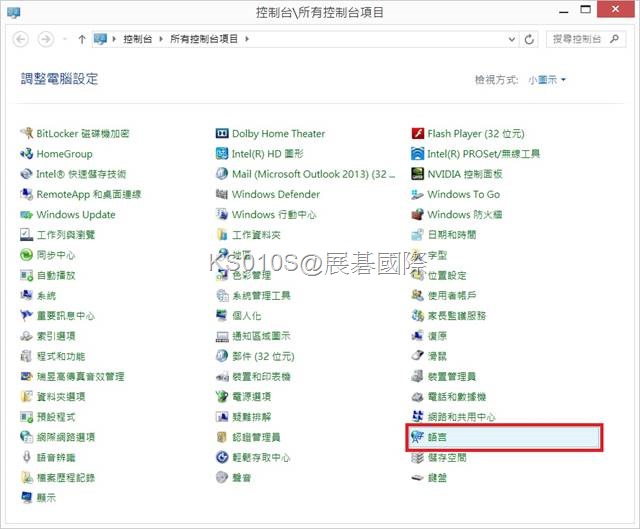Viewport: 640px width, 529px height.
Task: Expand the chevron after 控制台 breadcrumb
Action: click(161, 39)
